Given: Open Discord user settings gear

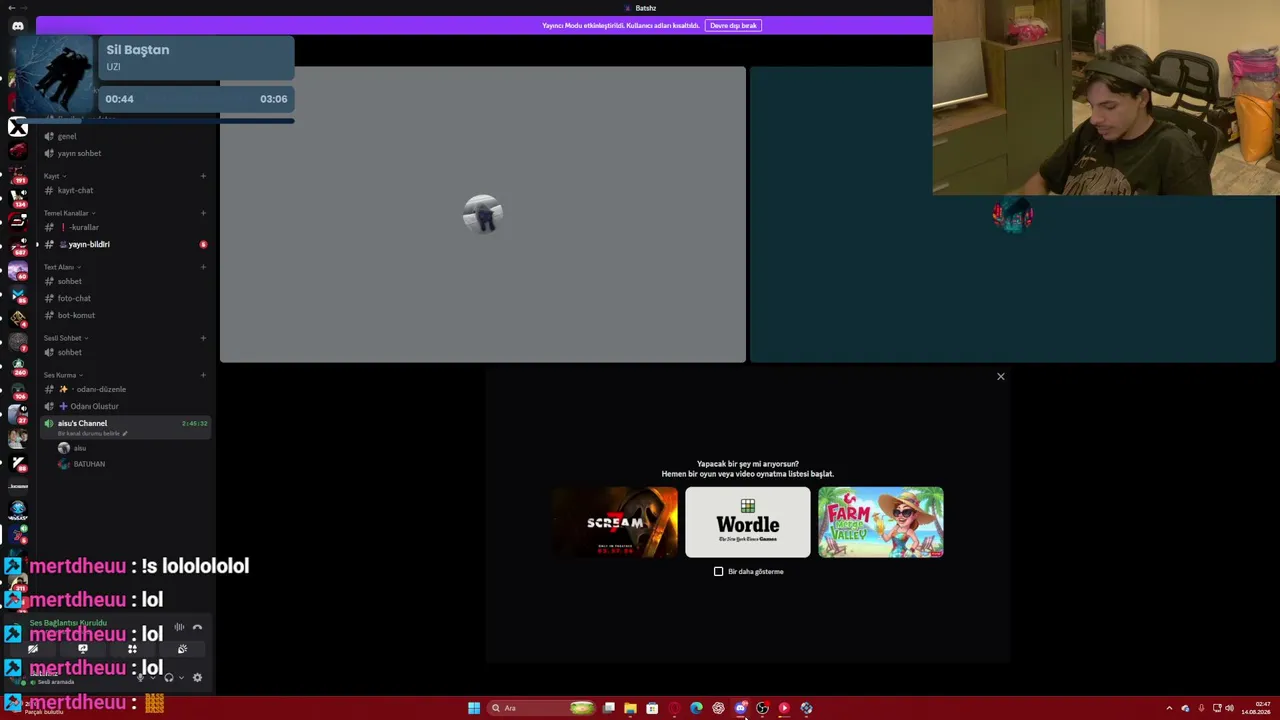Looking at the screenshot, I should pos(197,677).
